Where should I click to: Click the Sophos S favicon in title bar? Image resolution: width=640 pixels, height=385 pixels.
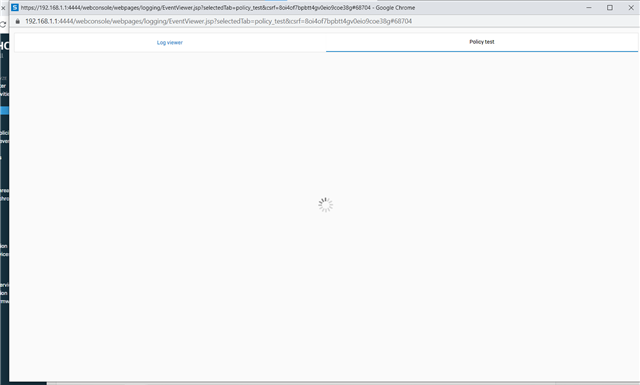click(15, 7)
